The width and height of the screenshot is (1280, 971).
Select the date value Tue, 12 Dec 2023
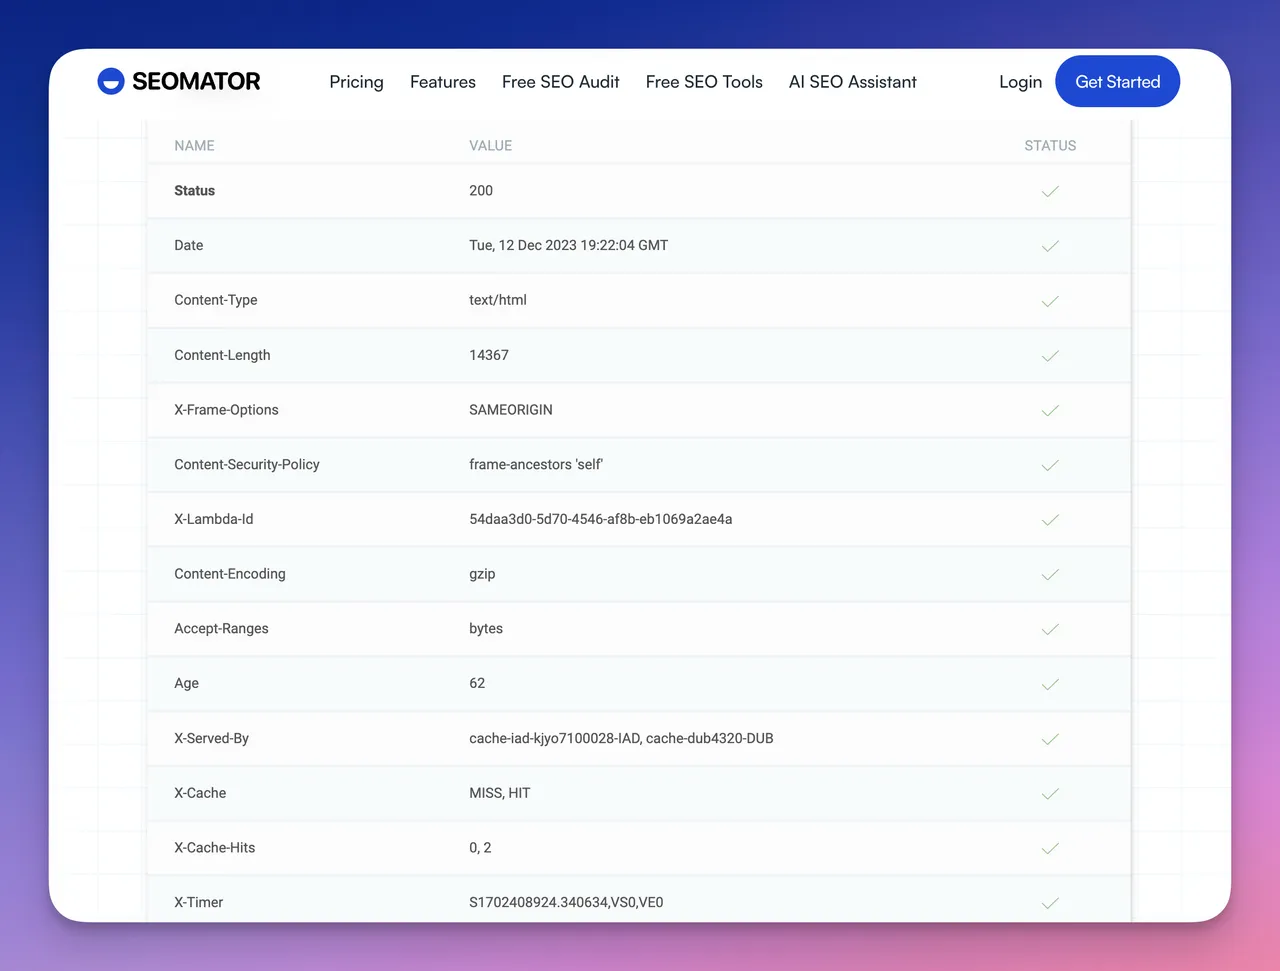point(568,245)
